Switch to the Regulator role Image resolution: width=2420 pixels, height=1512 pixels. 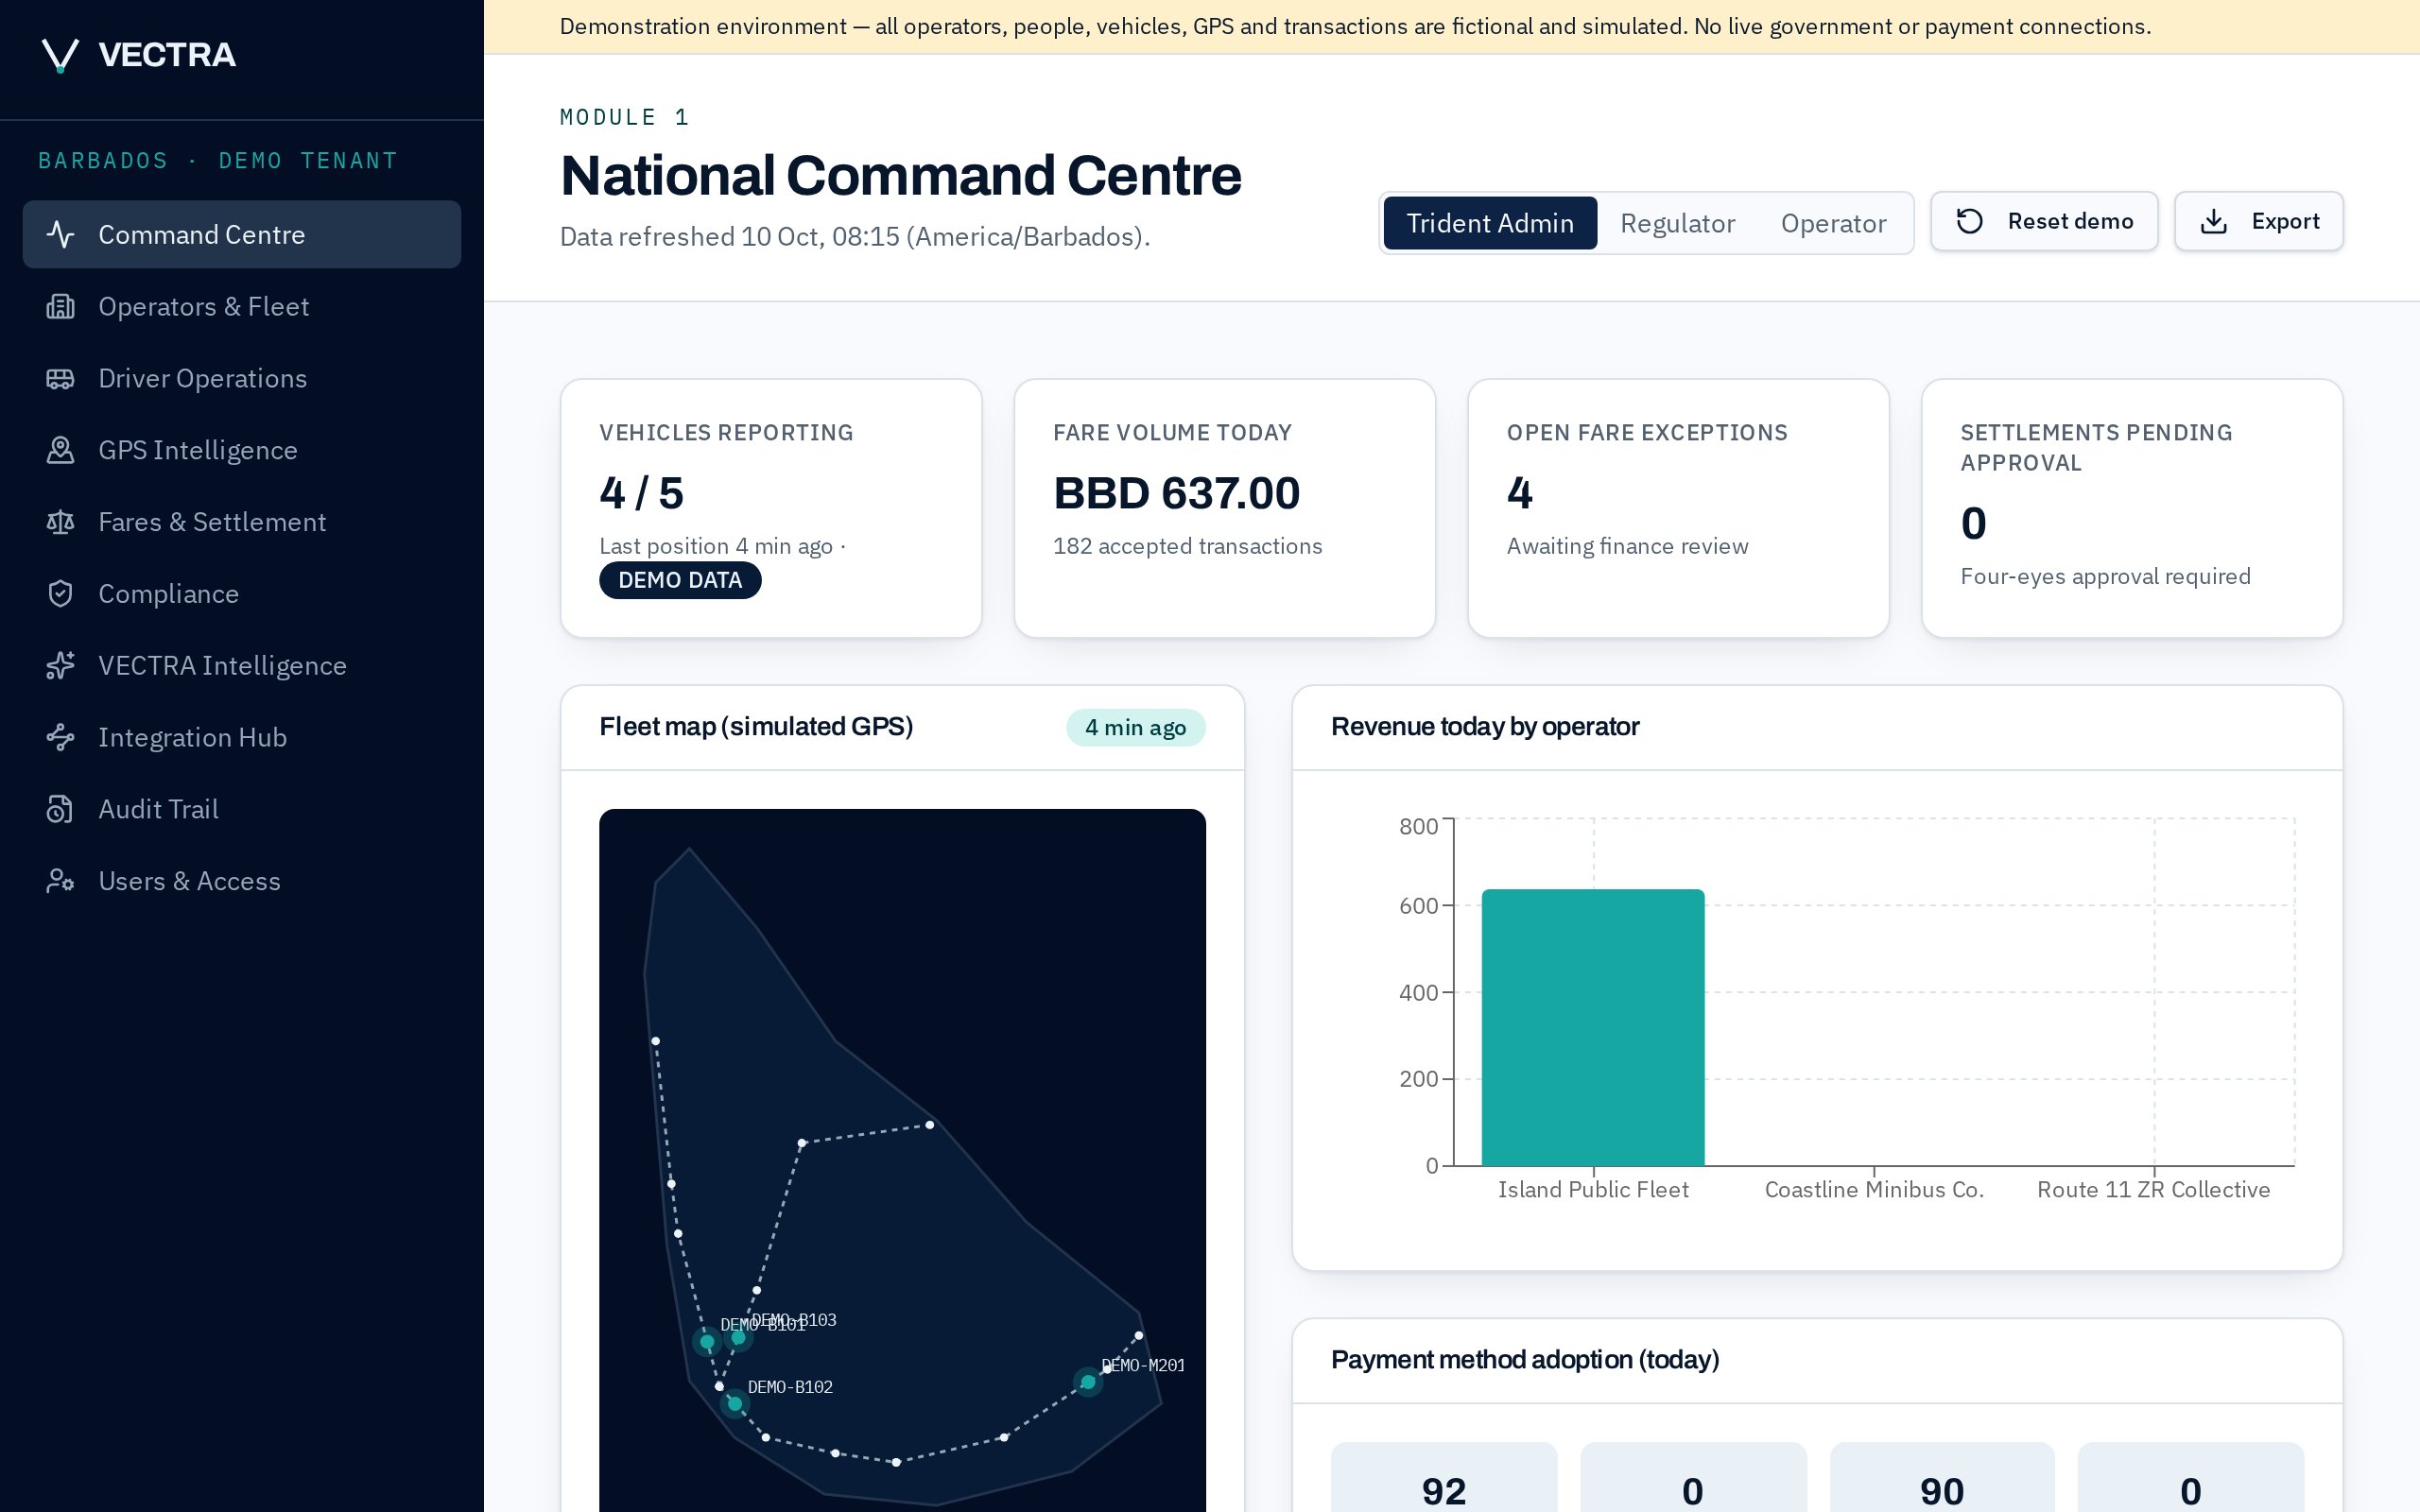1677,223
